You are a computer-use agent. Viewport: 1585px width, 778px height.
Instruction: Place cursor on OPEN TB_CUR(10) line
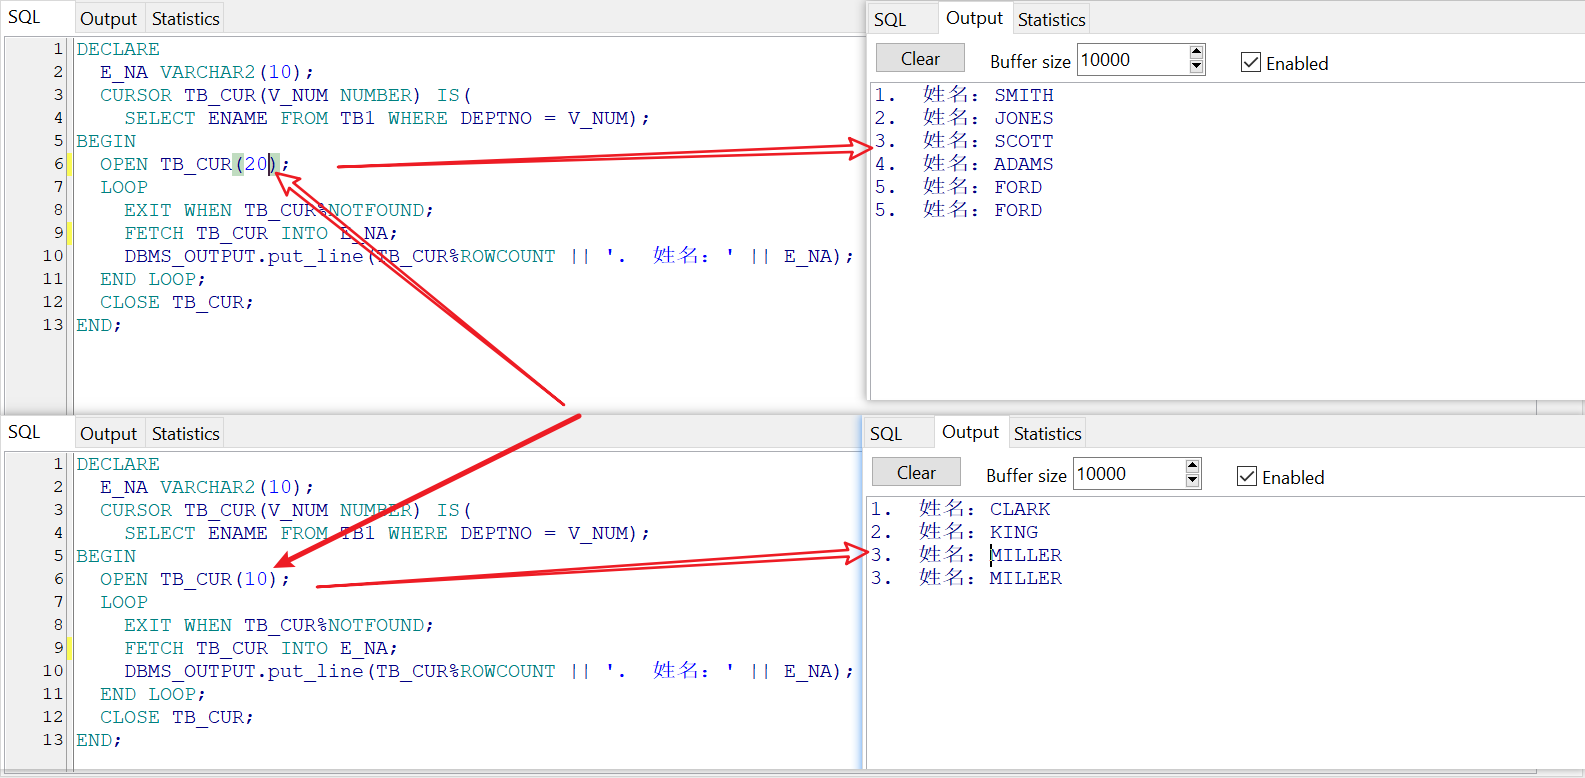tap(194, 579)
